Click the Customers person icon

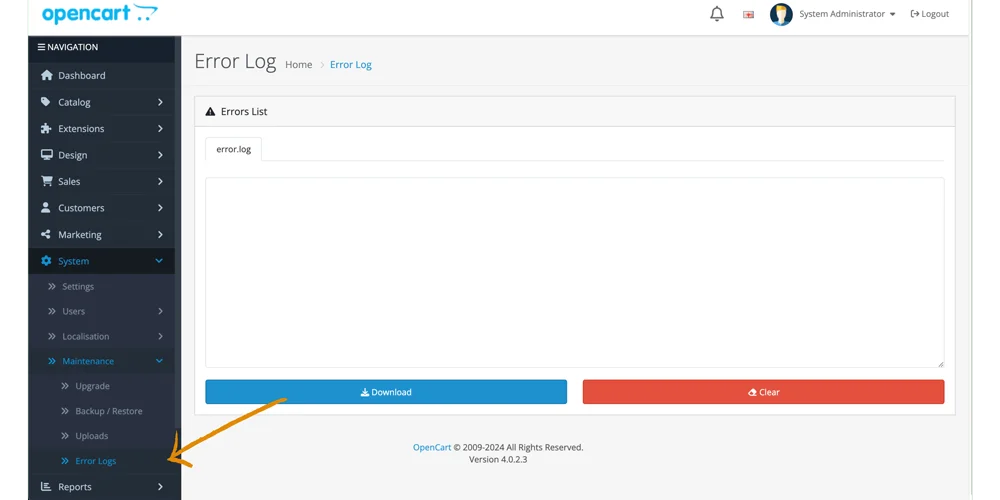pos(46,208)
